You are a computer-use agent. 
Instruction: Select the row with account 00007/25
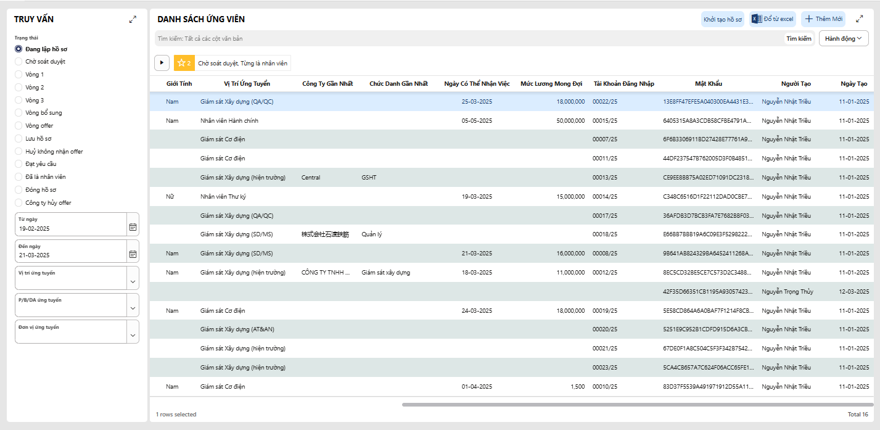(514, 139)
